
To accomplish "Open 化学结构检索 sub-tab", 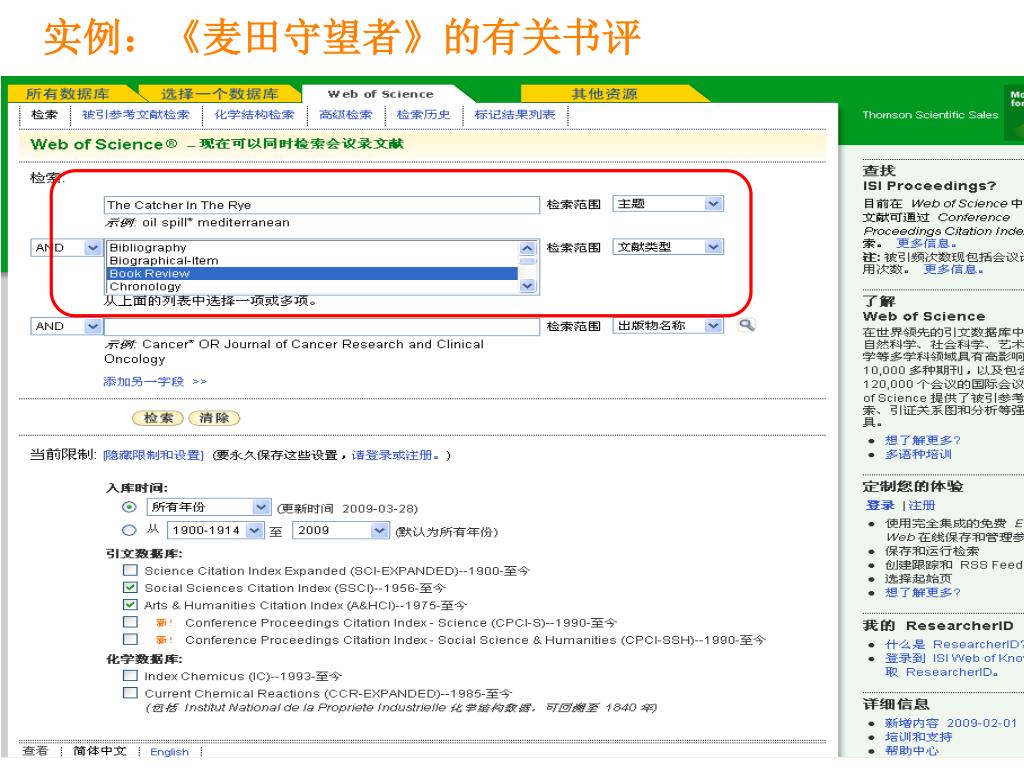I will tap(254, 115).
